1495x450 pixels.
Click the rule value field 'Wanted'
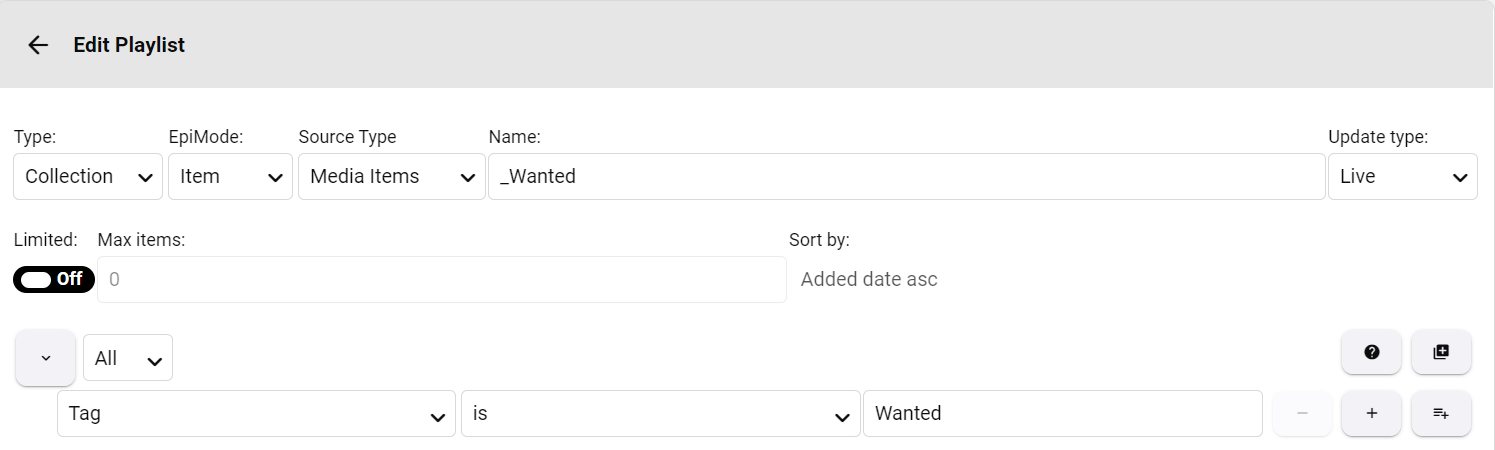pos(1062,413)
